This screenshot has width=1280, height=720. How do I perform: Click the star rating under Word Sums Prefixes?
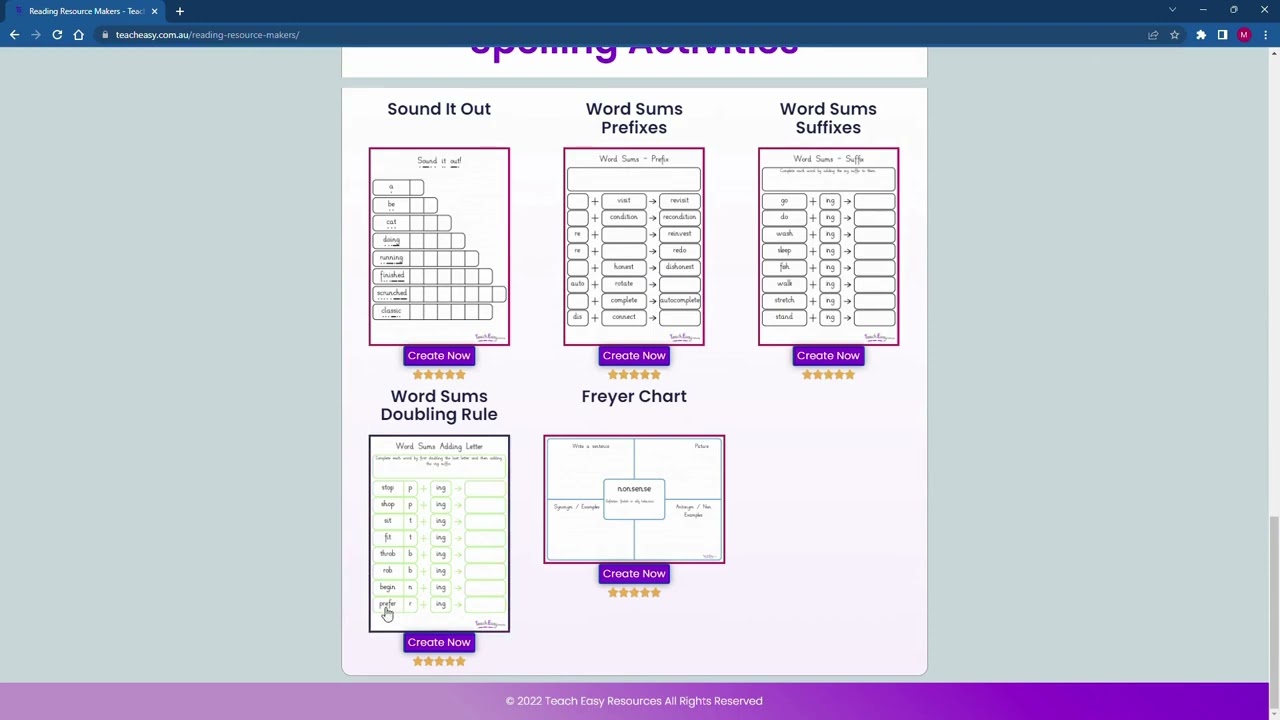coord(634,375)
